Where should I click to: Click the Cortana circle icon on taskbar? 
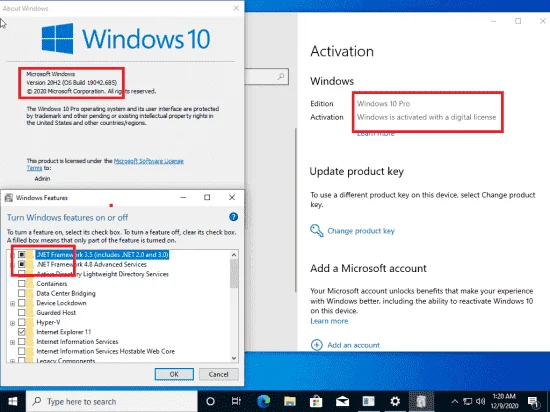(210, 401)
